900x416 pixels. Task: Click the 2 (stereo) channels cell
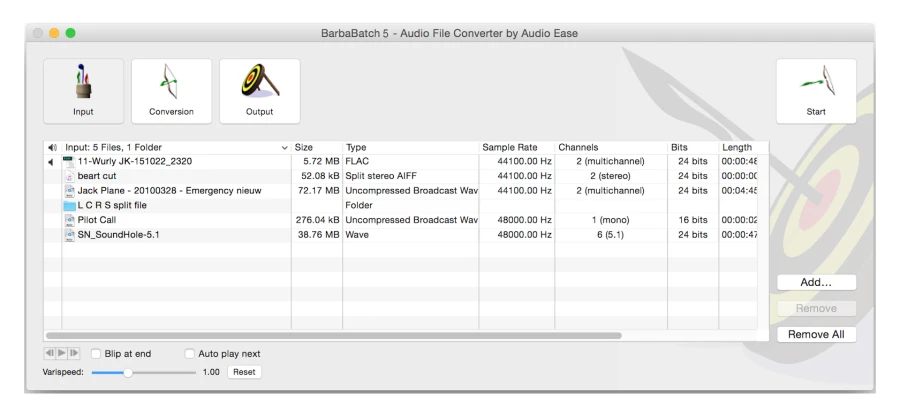coord(610,176)
